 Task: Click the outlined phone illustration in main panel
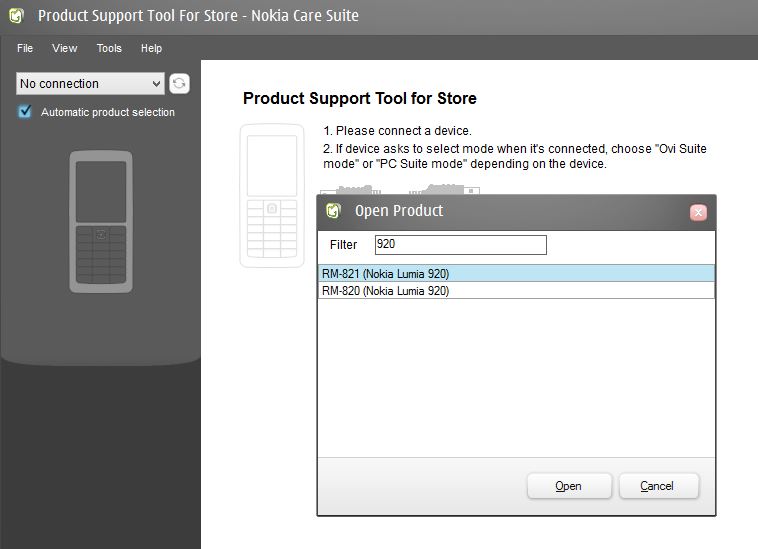(x=272, y=196)
